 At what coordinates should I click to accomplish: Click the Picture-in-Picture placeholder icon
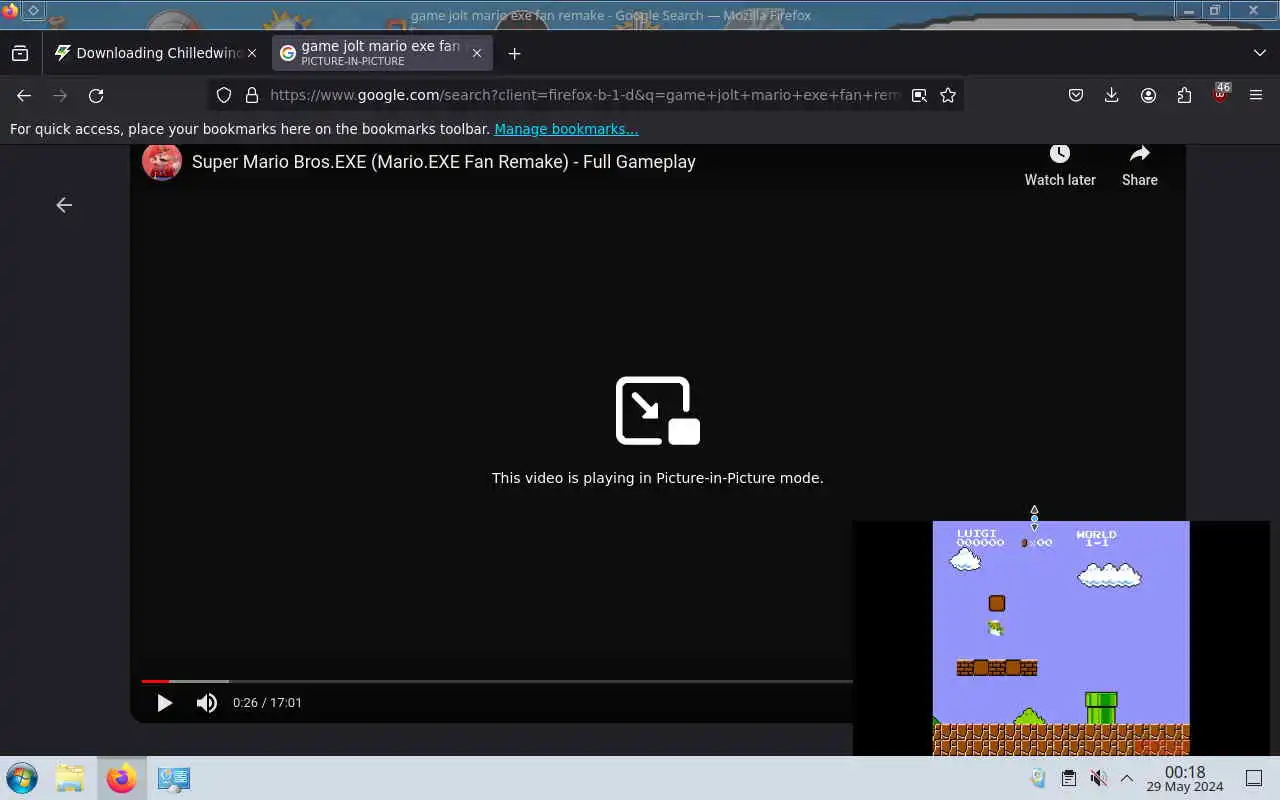[658, 410]
